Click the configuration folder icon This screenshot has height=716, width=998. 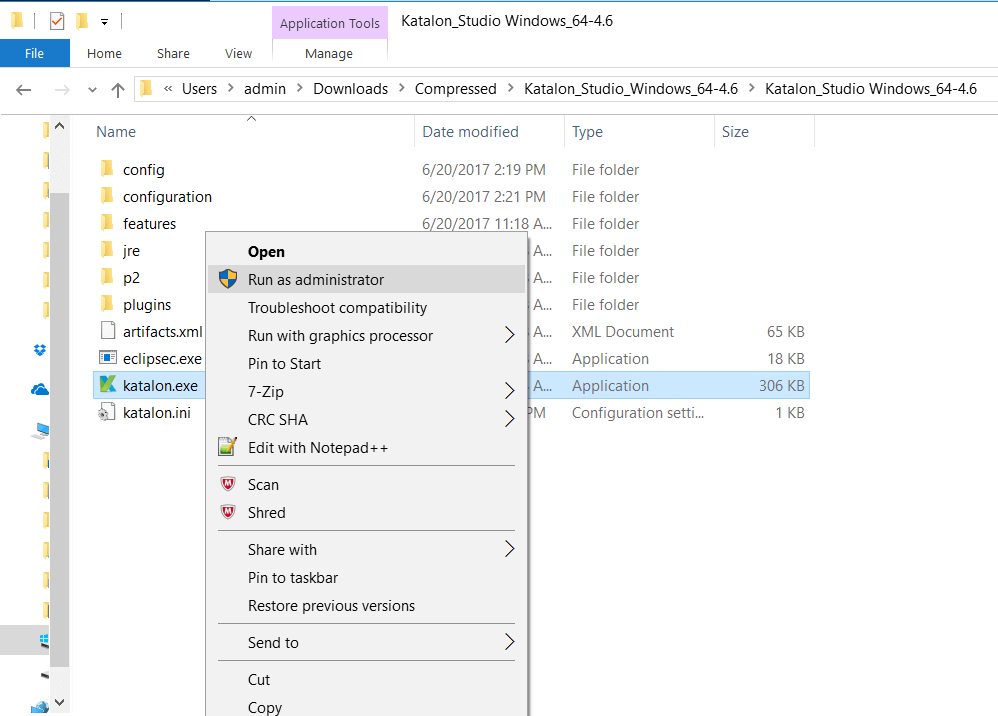pos(107,195)
